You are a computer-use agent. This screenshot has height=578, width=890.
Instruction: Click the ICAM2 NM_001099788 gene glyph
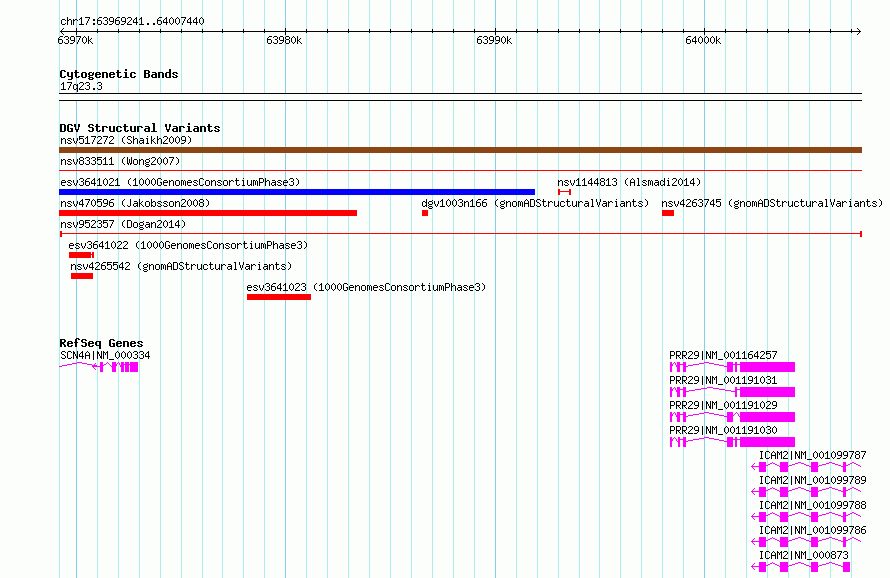tap(806, 517)
